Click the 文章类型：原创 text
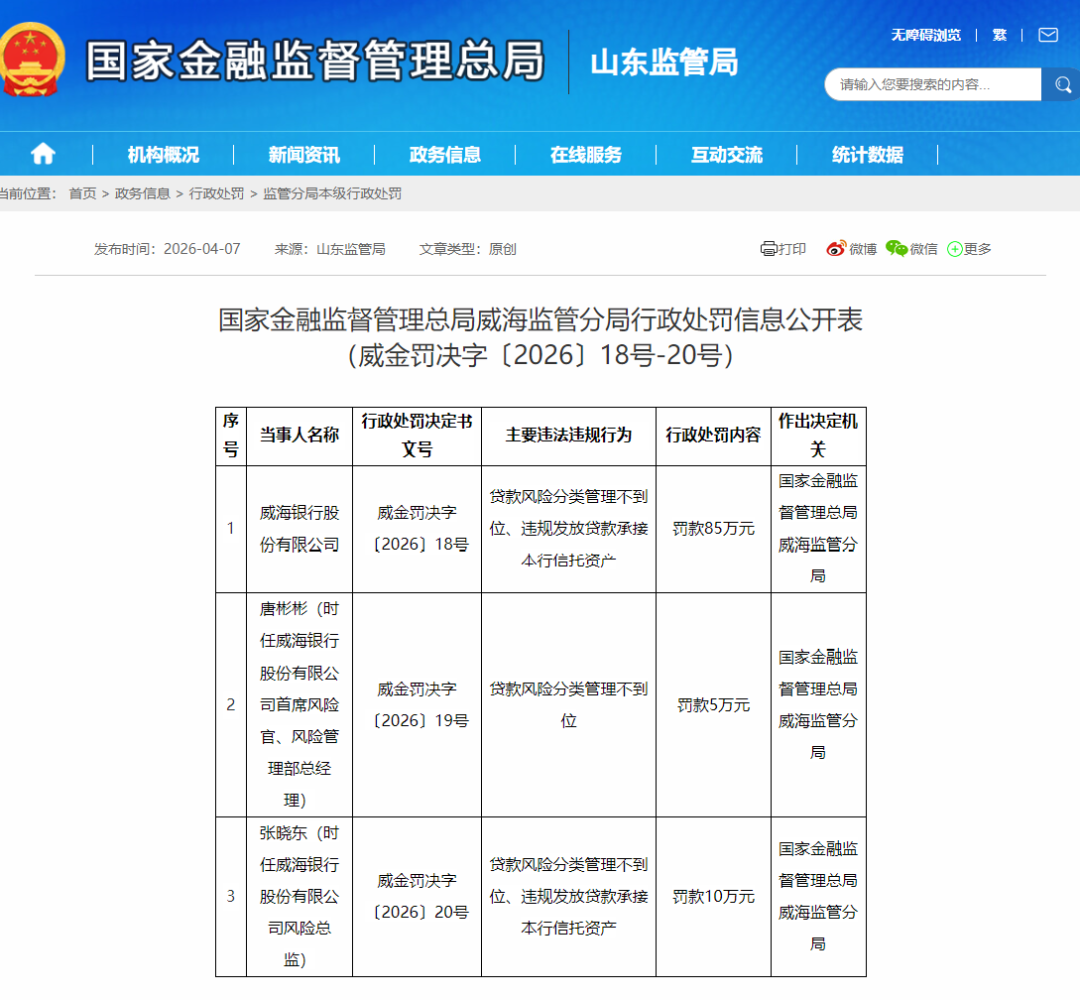The height and width of the screenshot is (1000, 1080). (x=468, y=249)
